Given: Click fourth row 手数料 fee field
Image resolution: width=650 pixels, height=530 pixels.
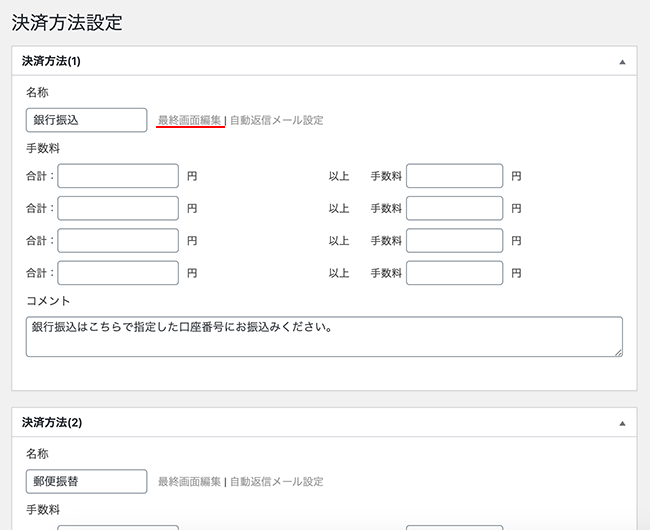Looking at the screenshot, I should (x=455, y=273).
